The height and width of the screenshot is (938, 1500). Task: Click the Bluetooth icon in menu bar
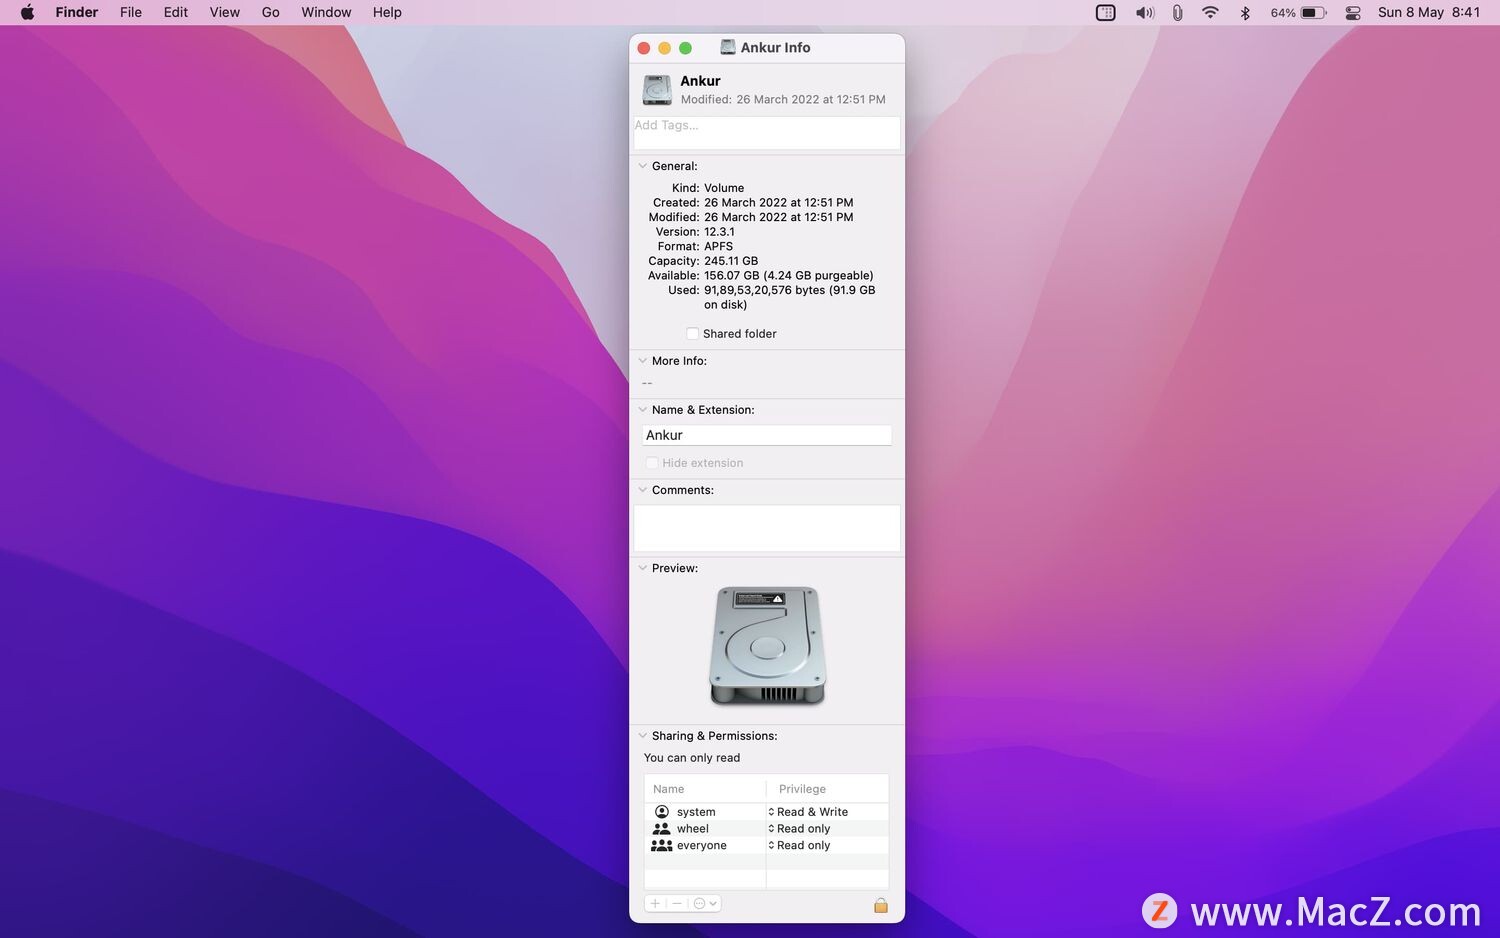(x=1245, y=12)
